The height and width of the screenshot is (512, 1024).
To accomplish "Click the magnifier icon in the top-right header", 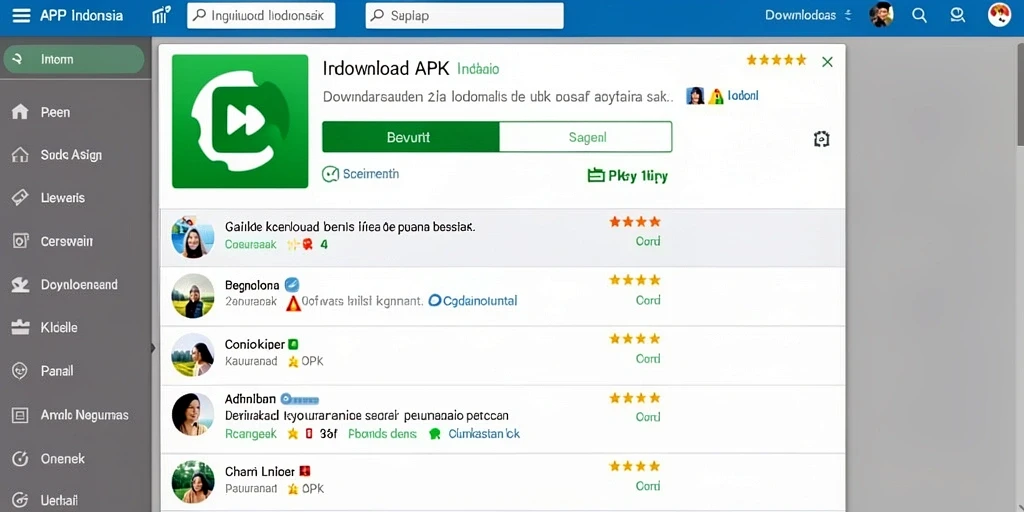I will tap(919, 16).
